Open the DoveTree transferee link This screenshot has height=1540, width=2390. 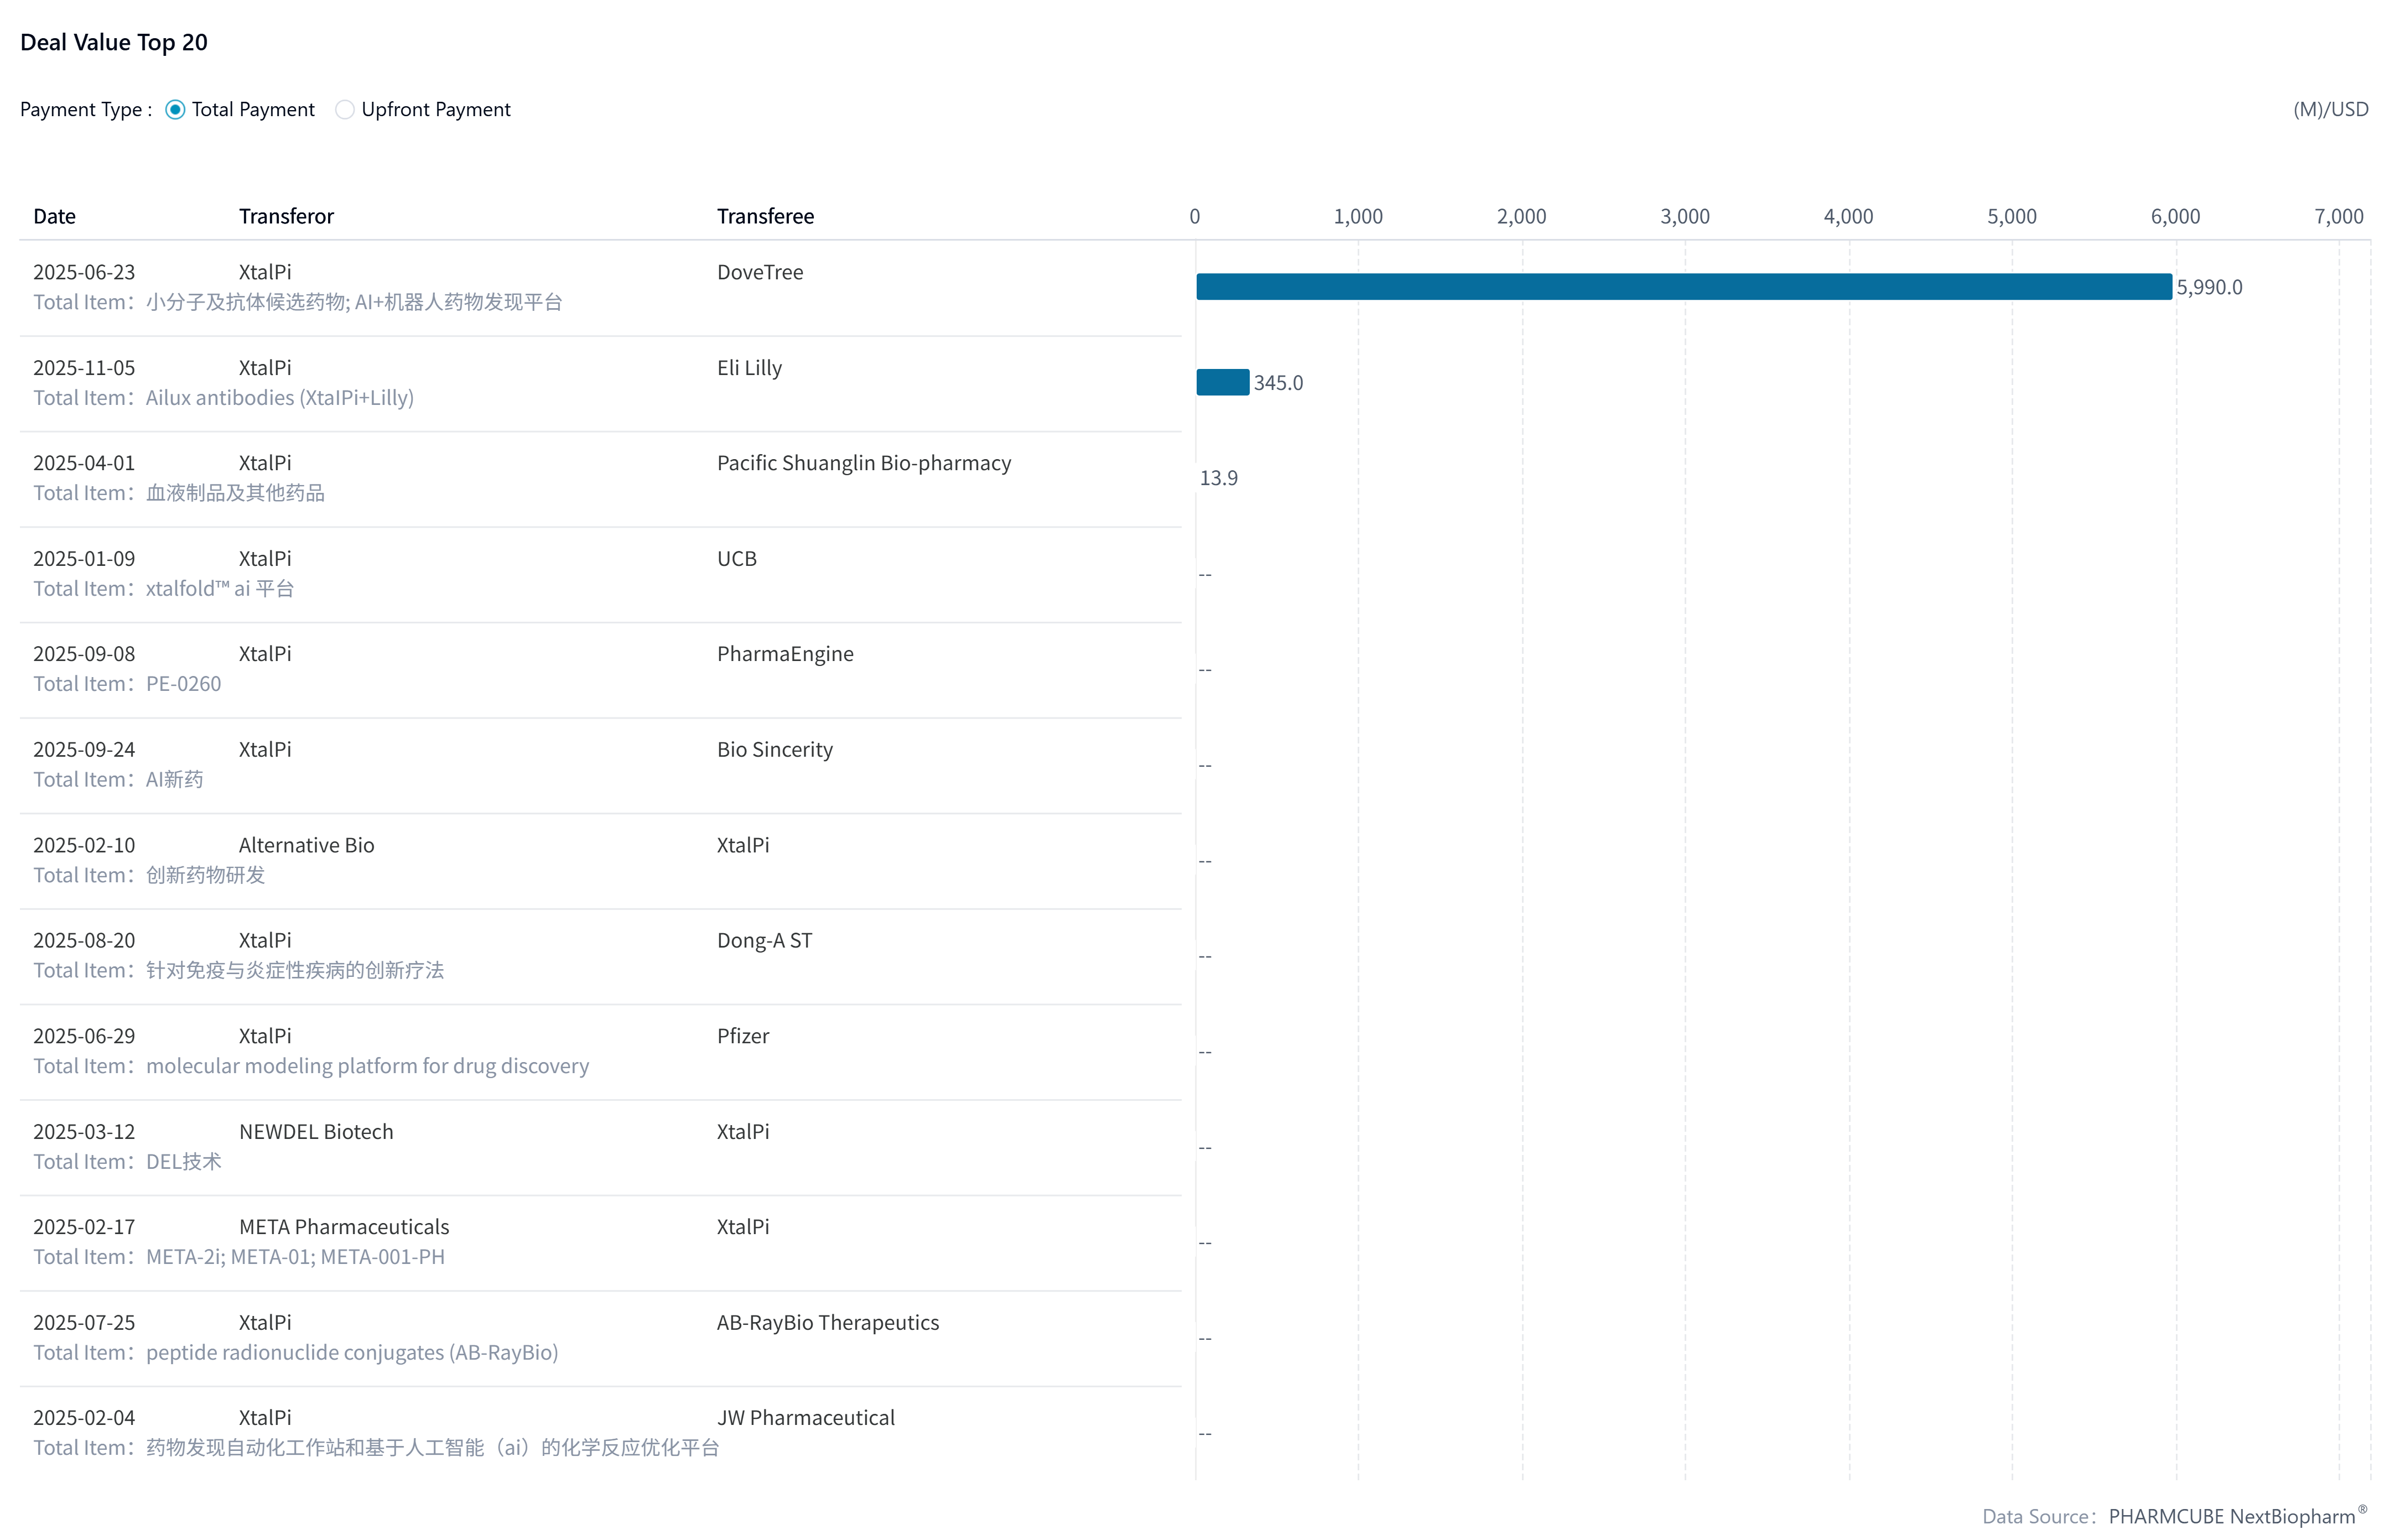click(x=760, y=272)
